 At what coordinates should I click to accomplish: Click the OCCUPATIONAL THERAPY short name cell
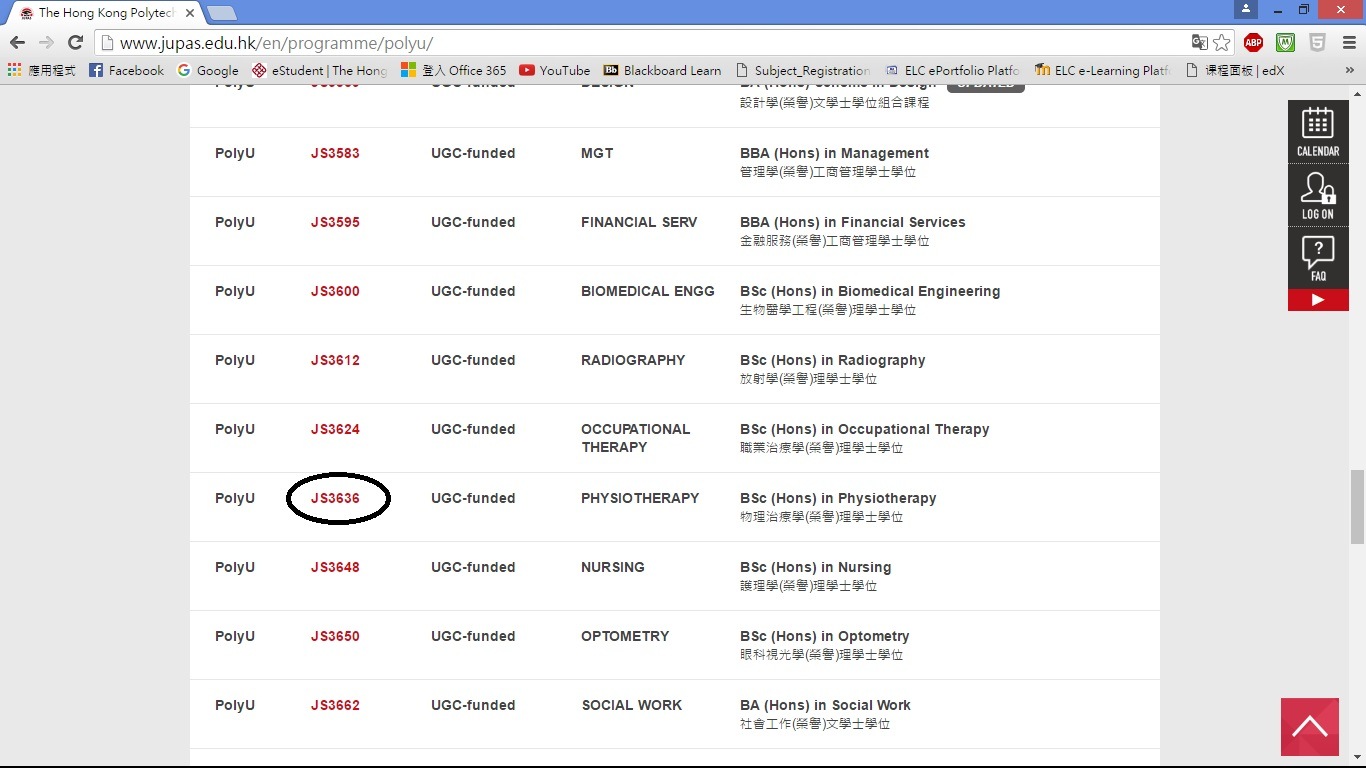(x=636, y=438)
